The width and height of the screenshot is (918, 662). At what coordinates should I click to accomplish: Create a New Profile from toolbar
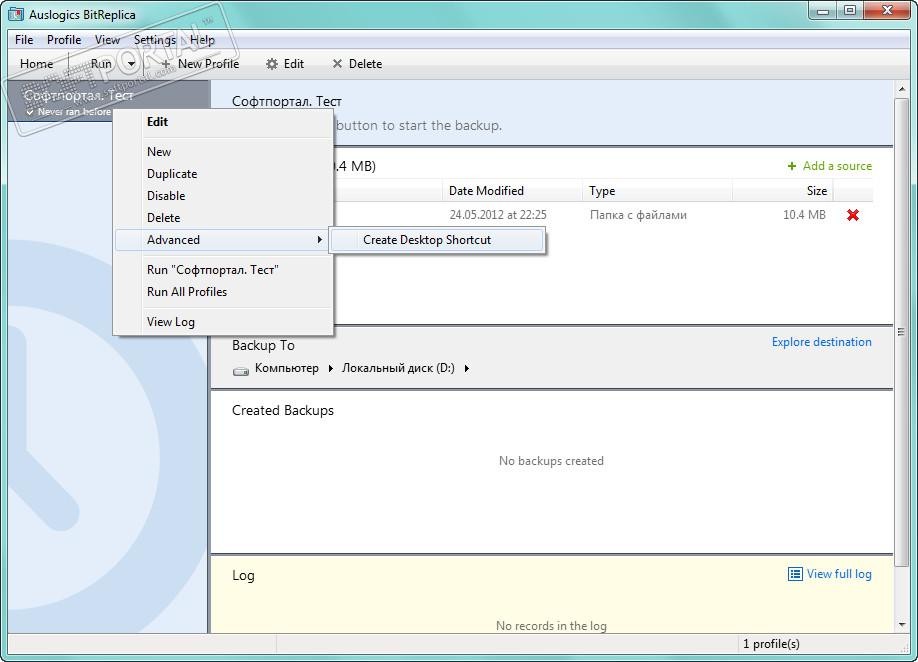click(200, 64)
